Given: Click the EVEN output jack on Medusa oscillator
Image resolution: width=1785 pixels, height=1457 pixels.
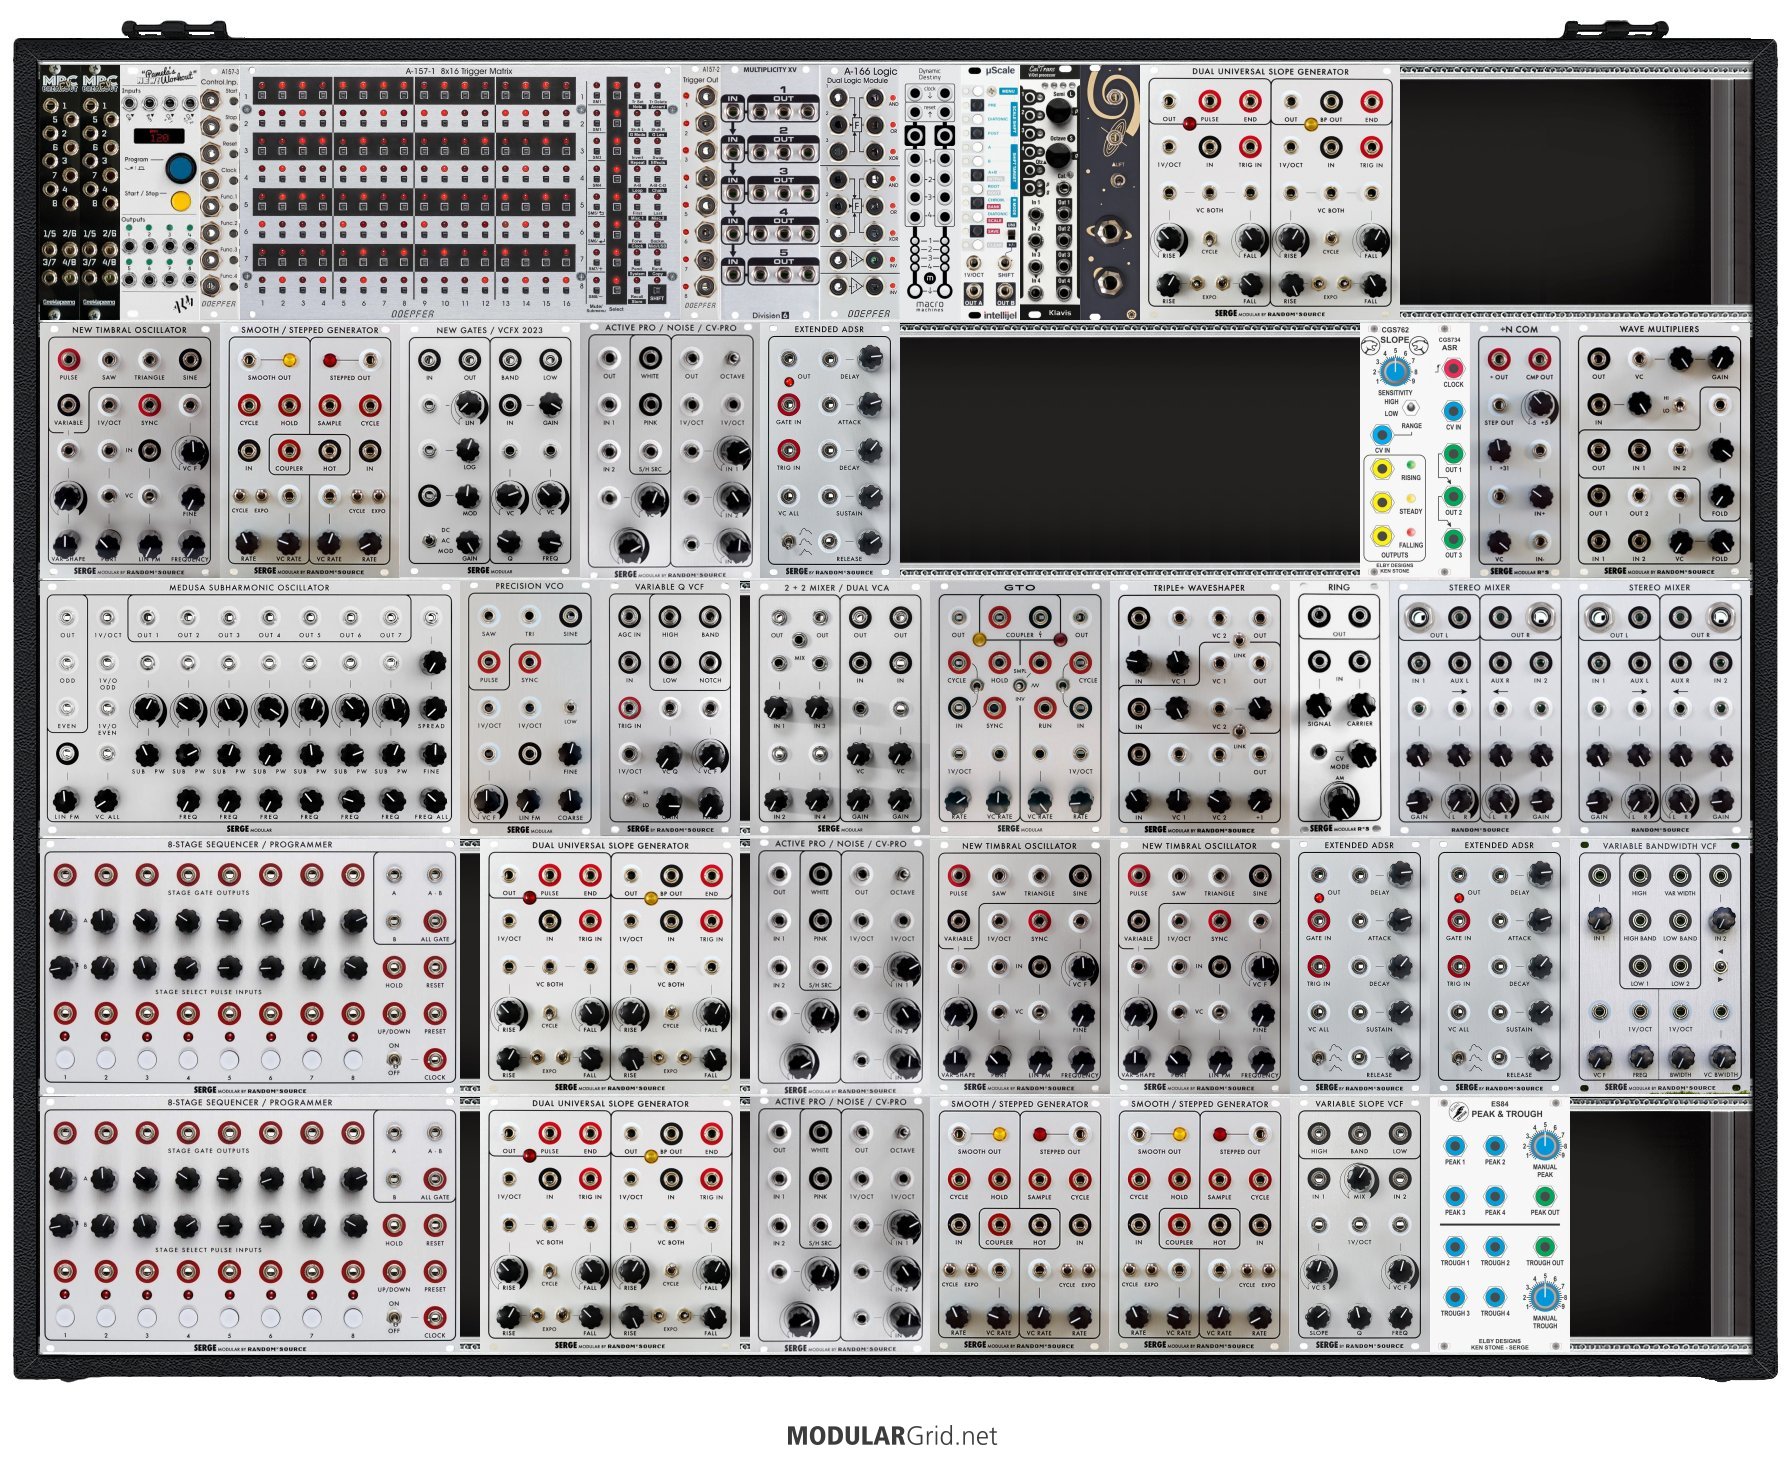Looking at the screenshot, I should pyautogui.click(x=67, y=708).
